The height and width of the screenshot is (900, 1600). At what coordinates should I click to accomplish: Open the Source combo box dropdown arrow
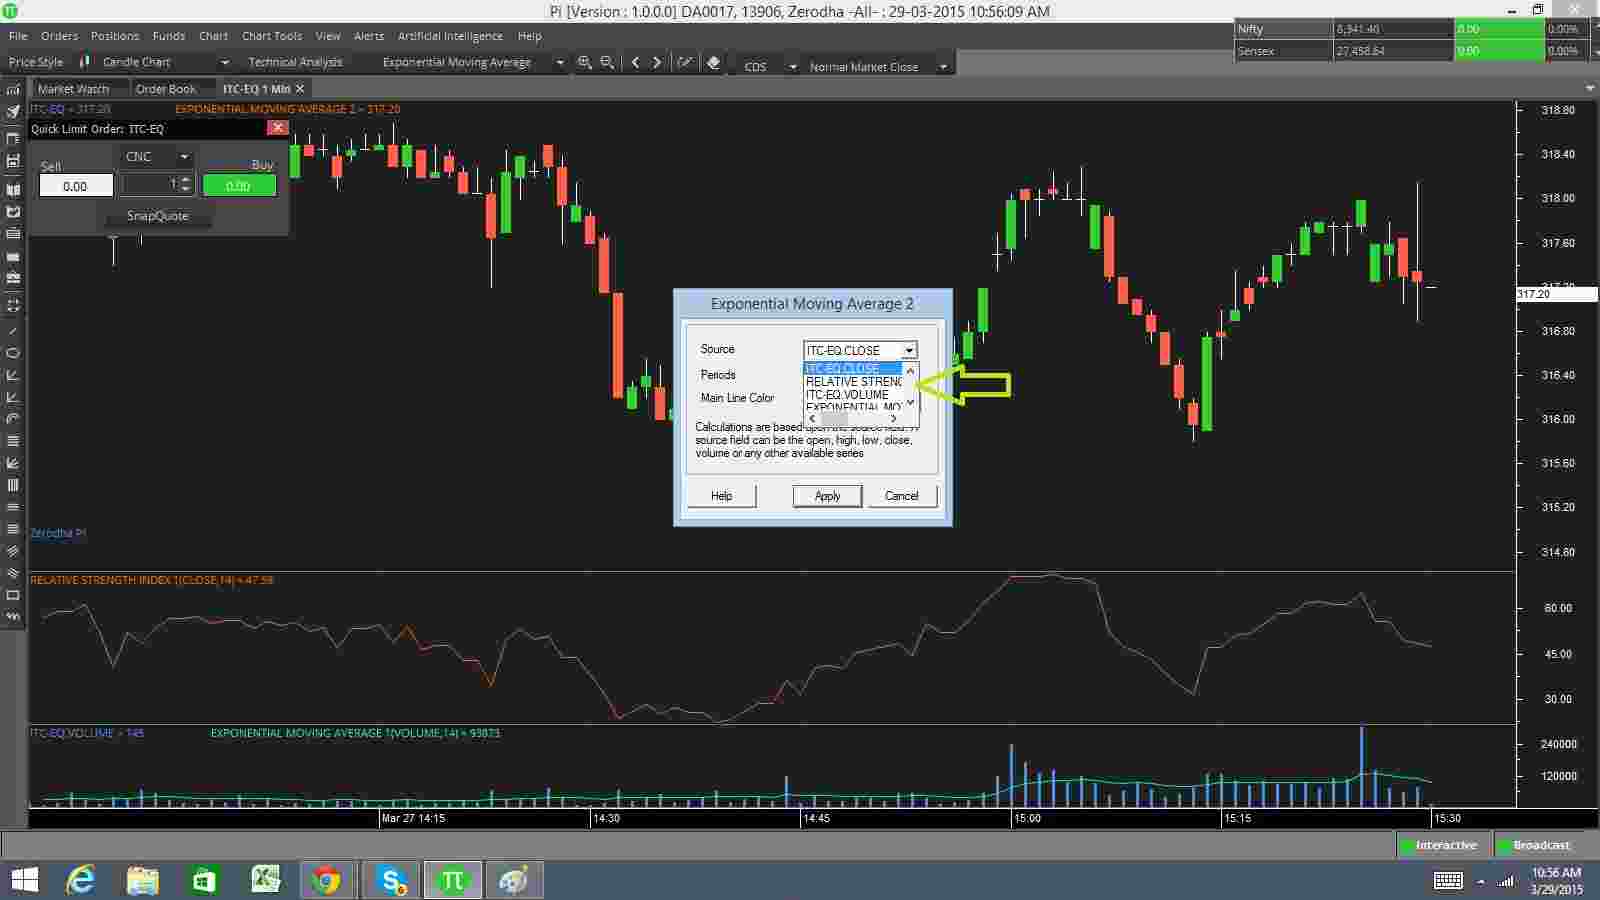coord(908,351)
